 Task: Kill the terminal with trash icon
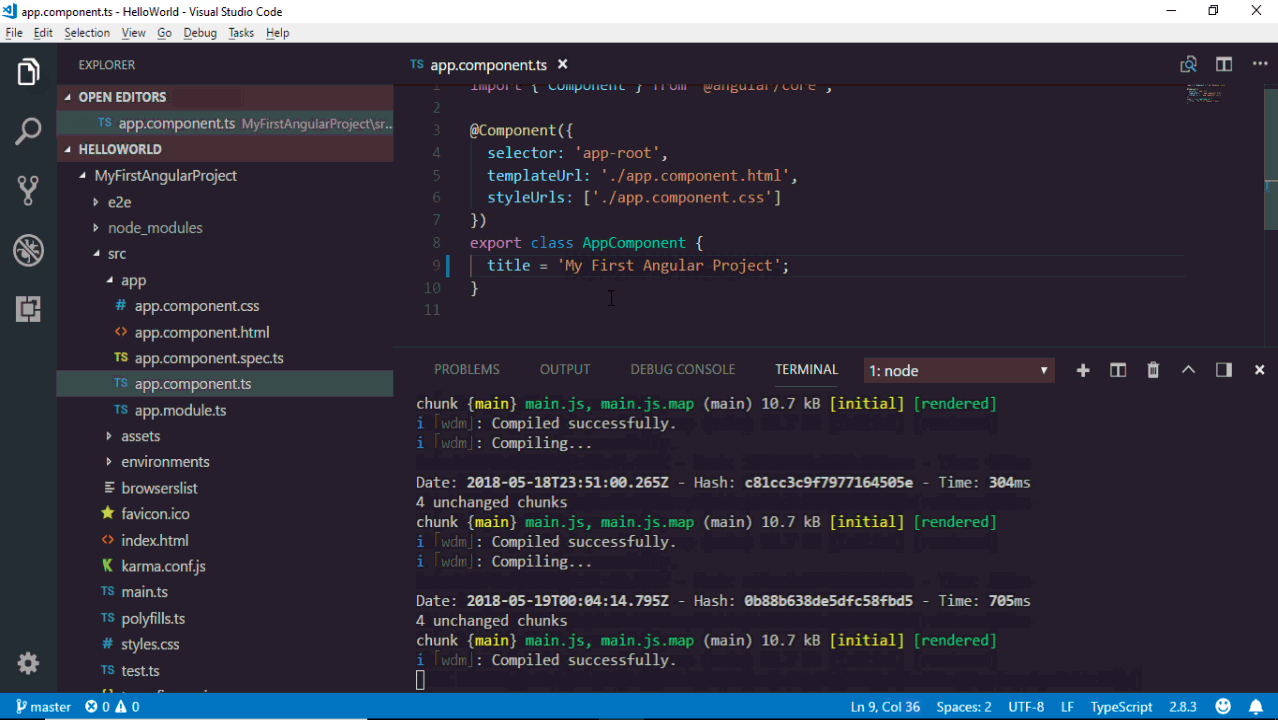click(x=1153, y=370)
